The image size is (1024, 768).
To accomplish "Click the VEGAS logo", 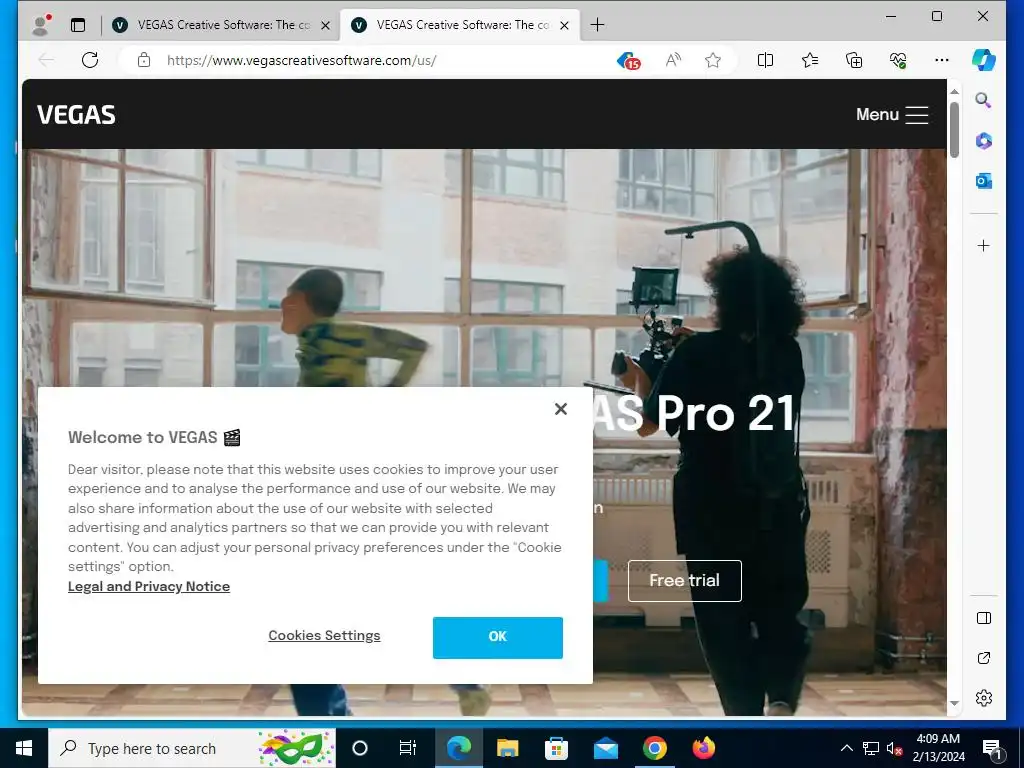I will (76, 115).
